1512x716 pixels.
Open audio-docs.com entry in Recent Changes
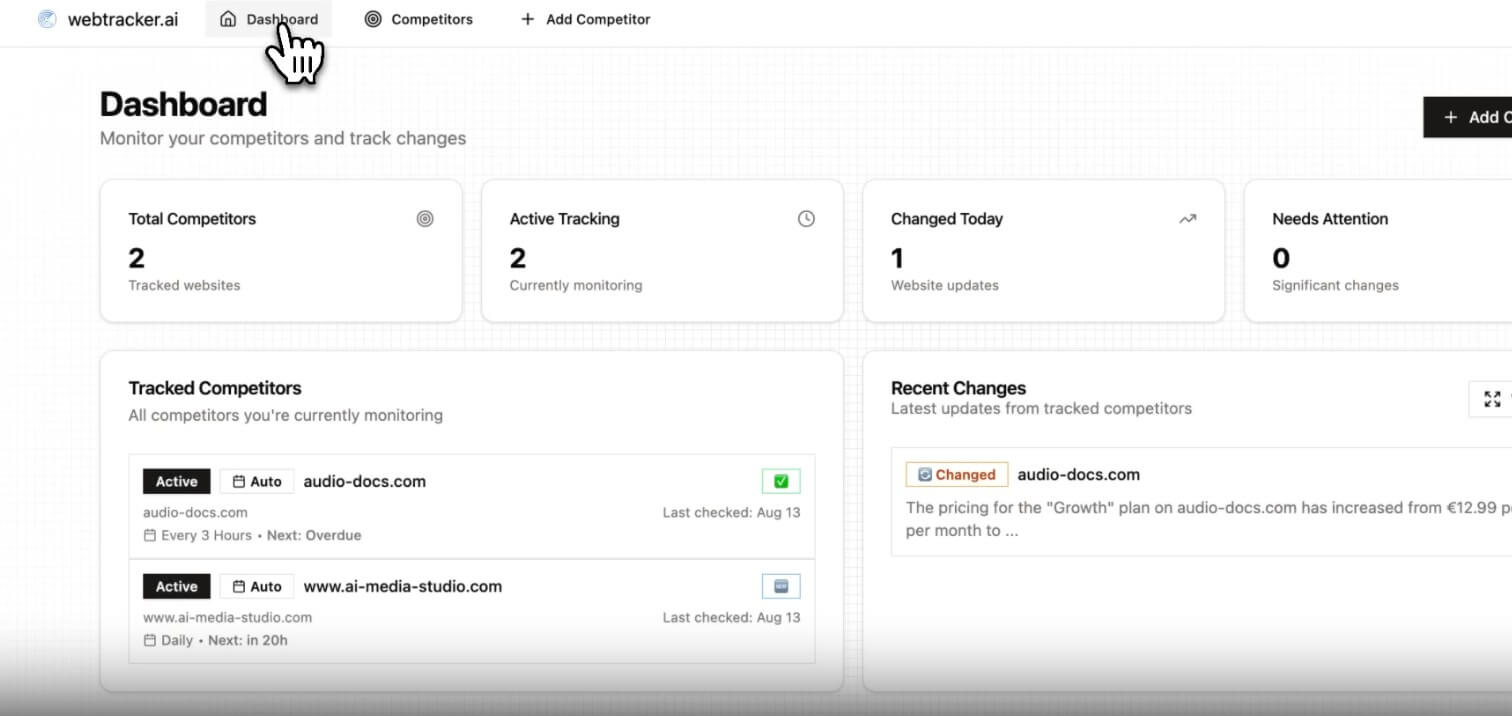tap(1079, 474)
